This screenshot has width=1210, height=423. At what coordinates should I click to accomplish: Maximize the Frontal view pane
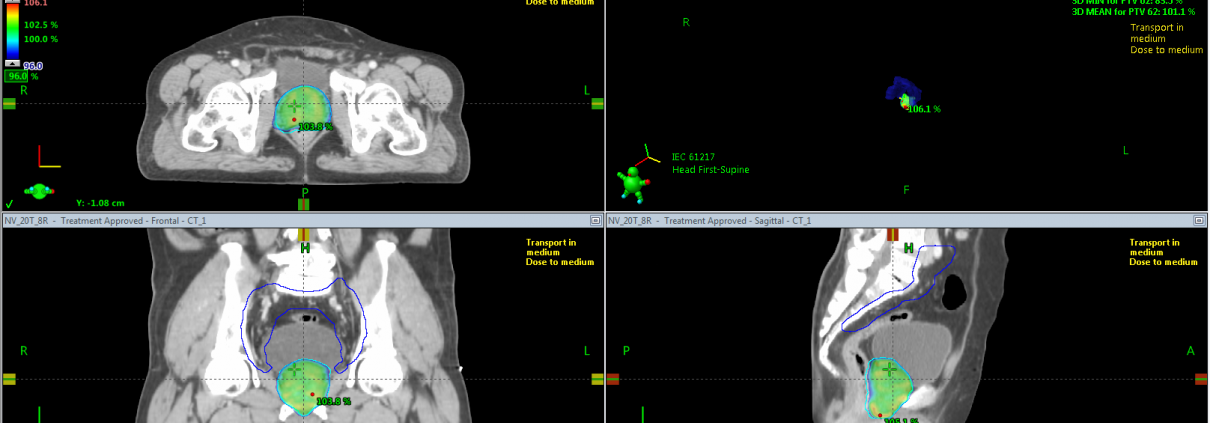tap(597, 220)
